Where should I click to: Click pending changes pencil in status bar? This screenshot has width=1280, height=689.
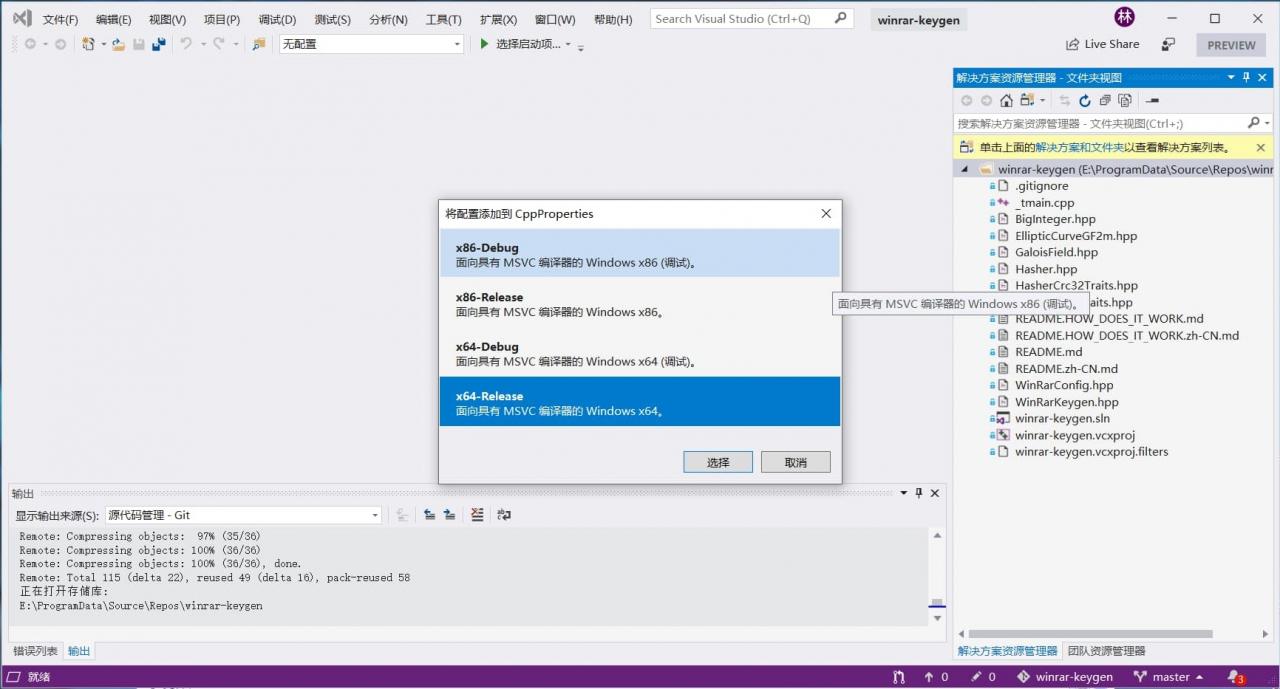pyautogui.click(x=976, y=677)
